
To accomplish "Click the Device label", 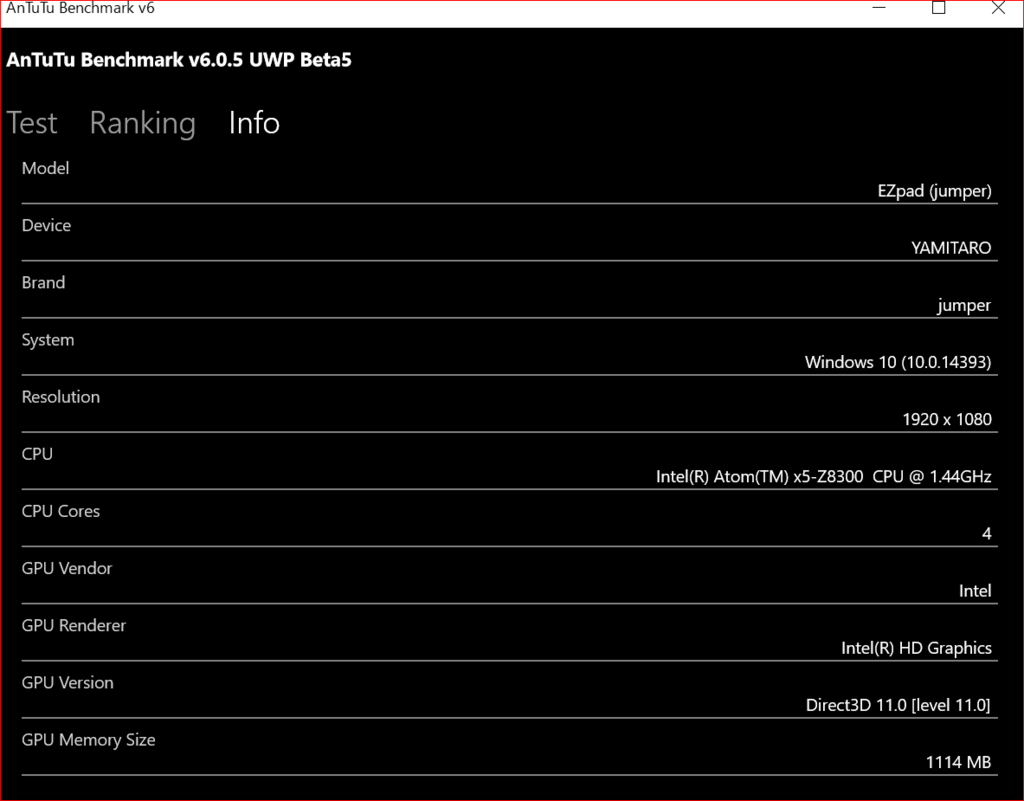I will click(46, 225).
